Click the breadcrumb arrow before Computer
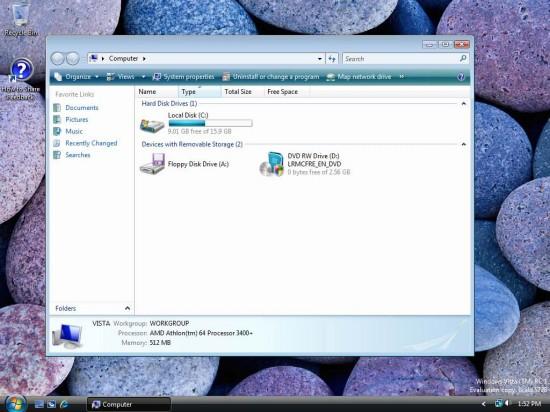 (103, 59)
